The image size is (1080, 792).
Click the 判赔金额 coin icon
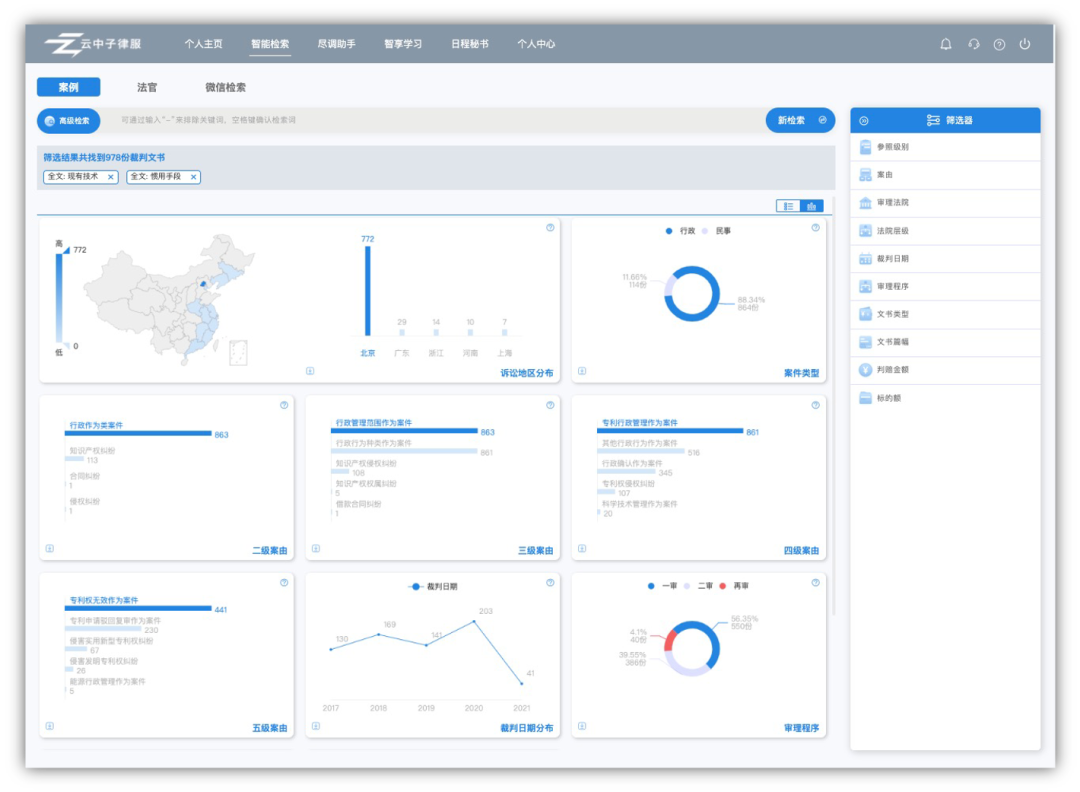click(x=865, y=370)
